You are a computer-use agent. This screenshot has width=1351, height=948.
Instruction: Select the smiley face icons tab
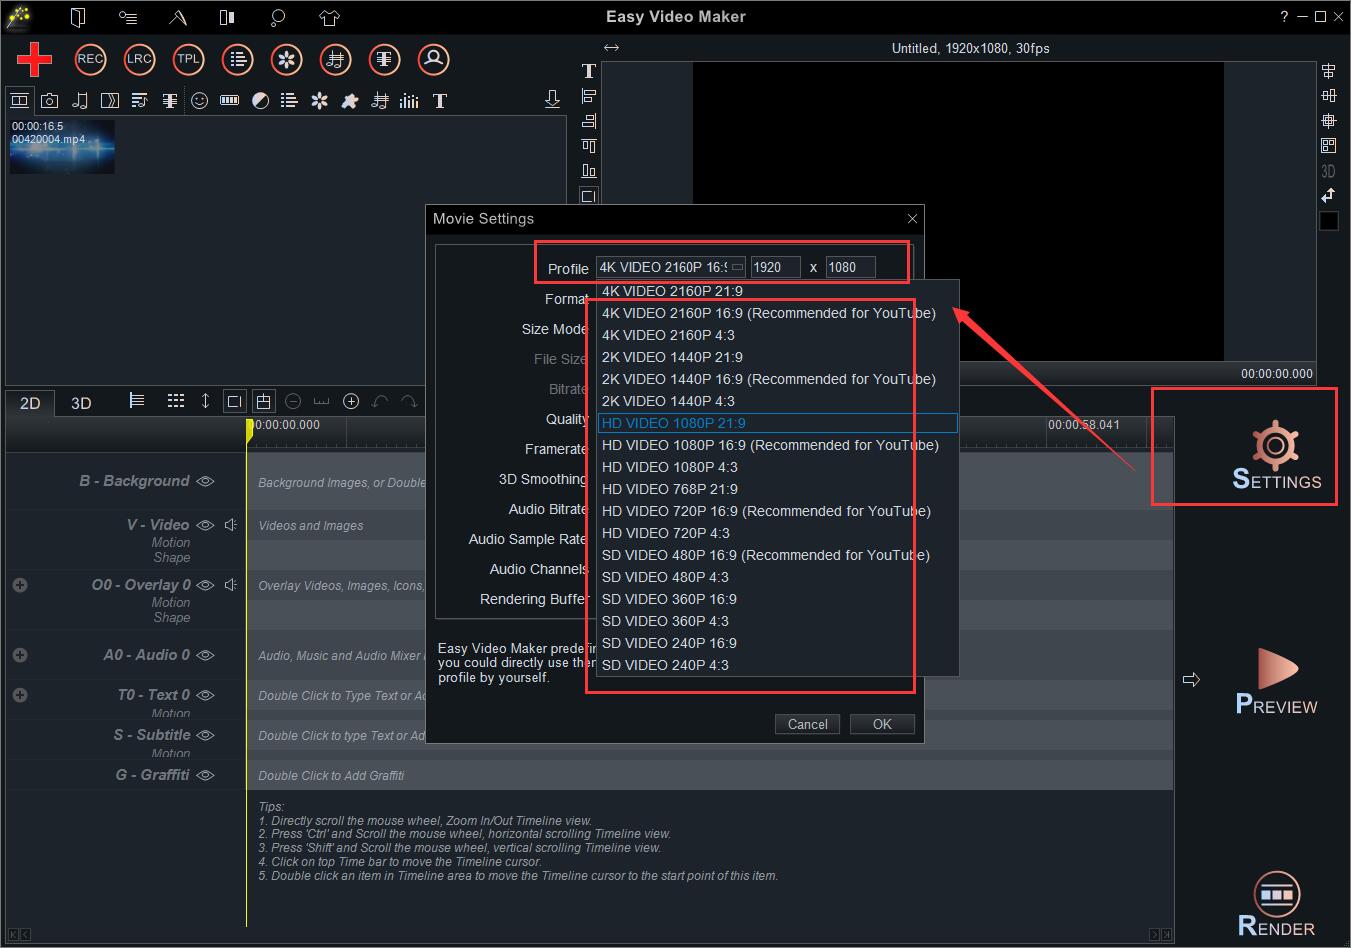pyautogui.click(x=200, y=100)
